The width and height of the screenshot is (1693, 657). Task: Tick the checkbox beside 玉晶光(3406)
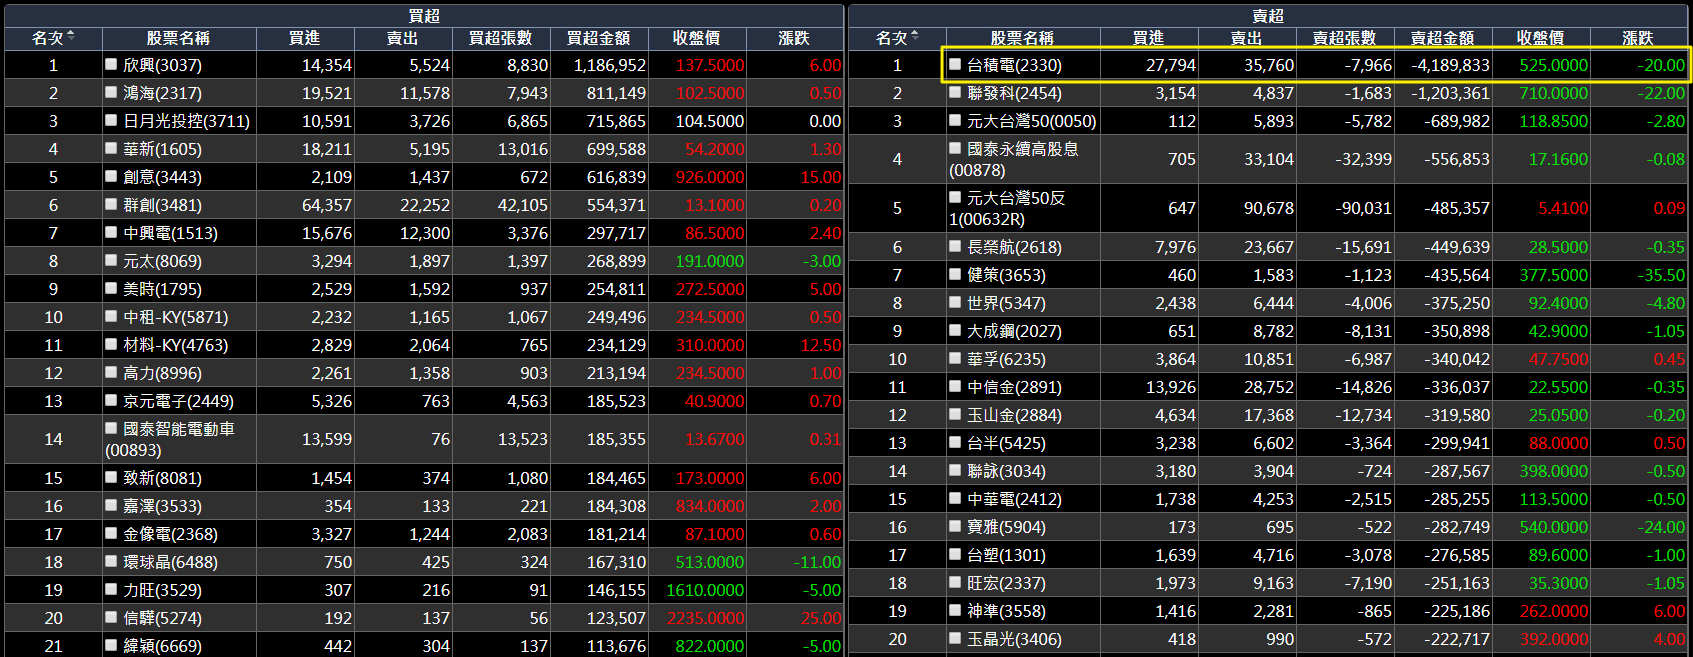coord(955,638)
